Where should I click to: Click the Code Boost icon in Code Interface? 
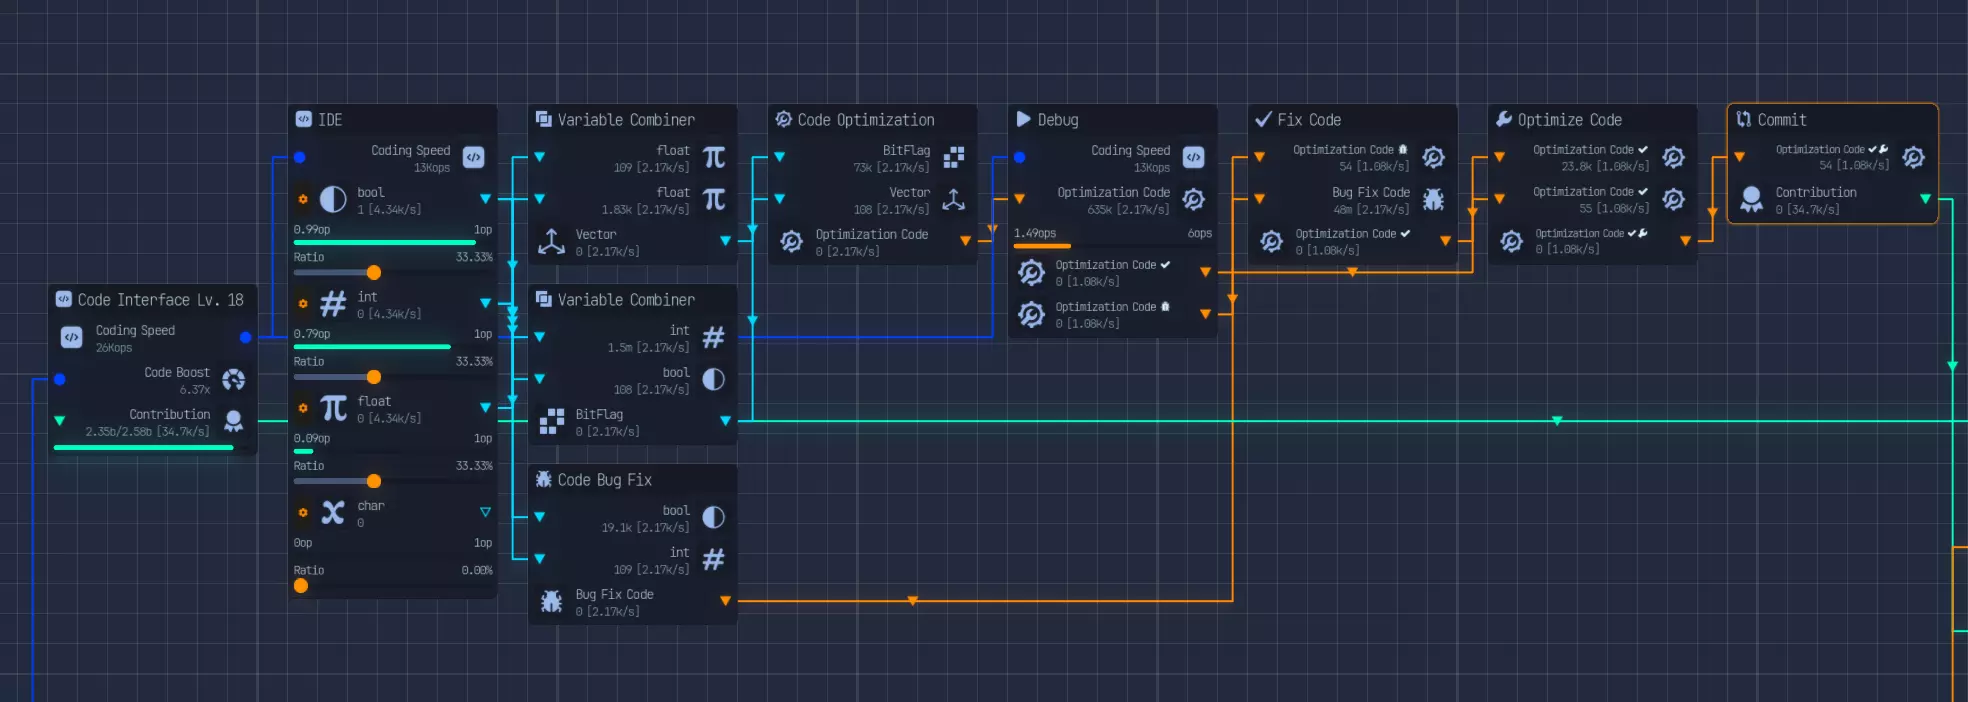233,380
